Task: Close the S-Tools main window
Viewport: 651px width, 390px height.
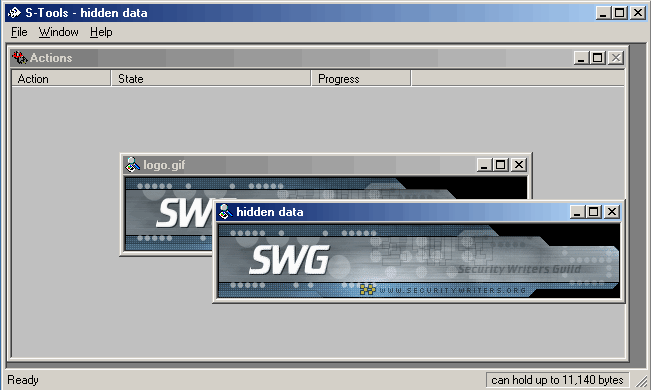Action: (x=638, y=13)
